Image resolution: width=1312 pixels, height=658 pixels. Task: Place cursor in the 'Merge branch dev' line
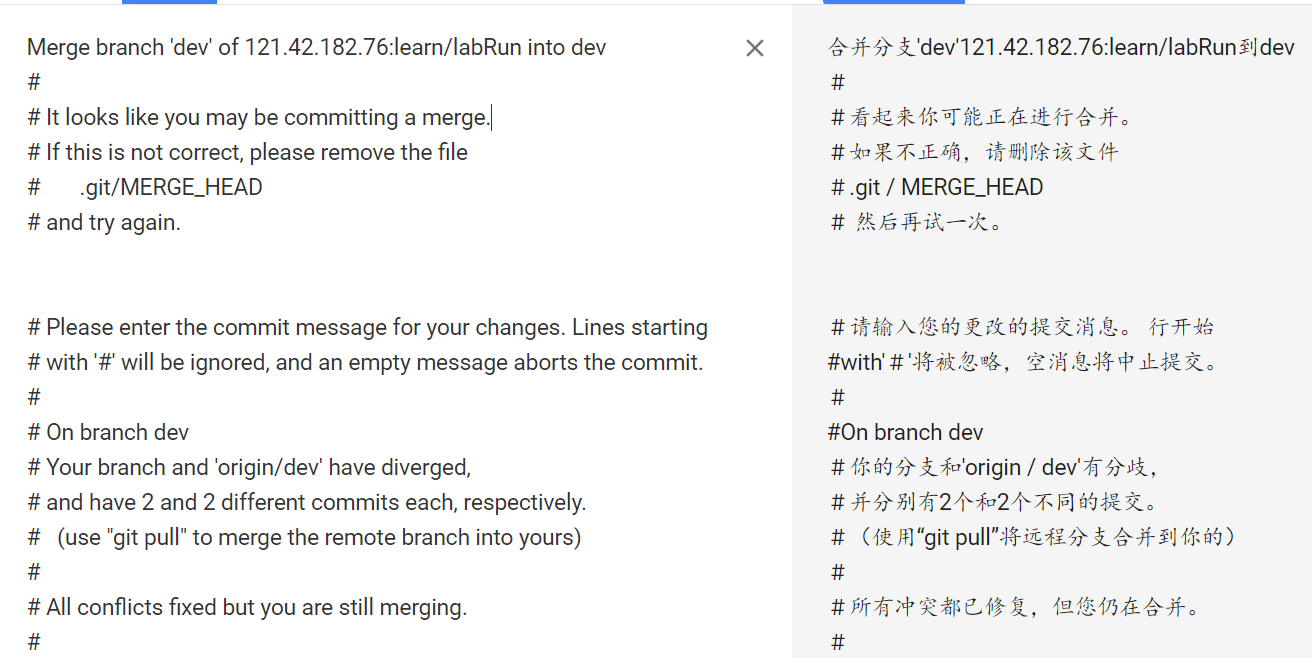[316, 47]
